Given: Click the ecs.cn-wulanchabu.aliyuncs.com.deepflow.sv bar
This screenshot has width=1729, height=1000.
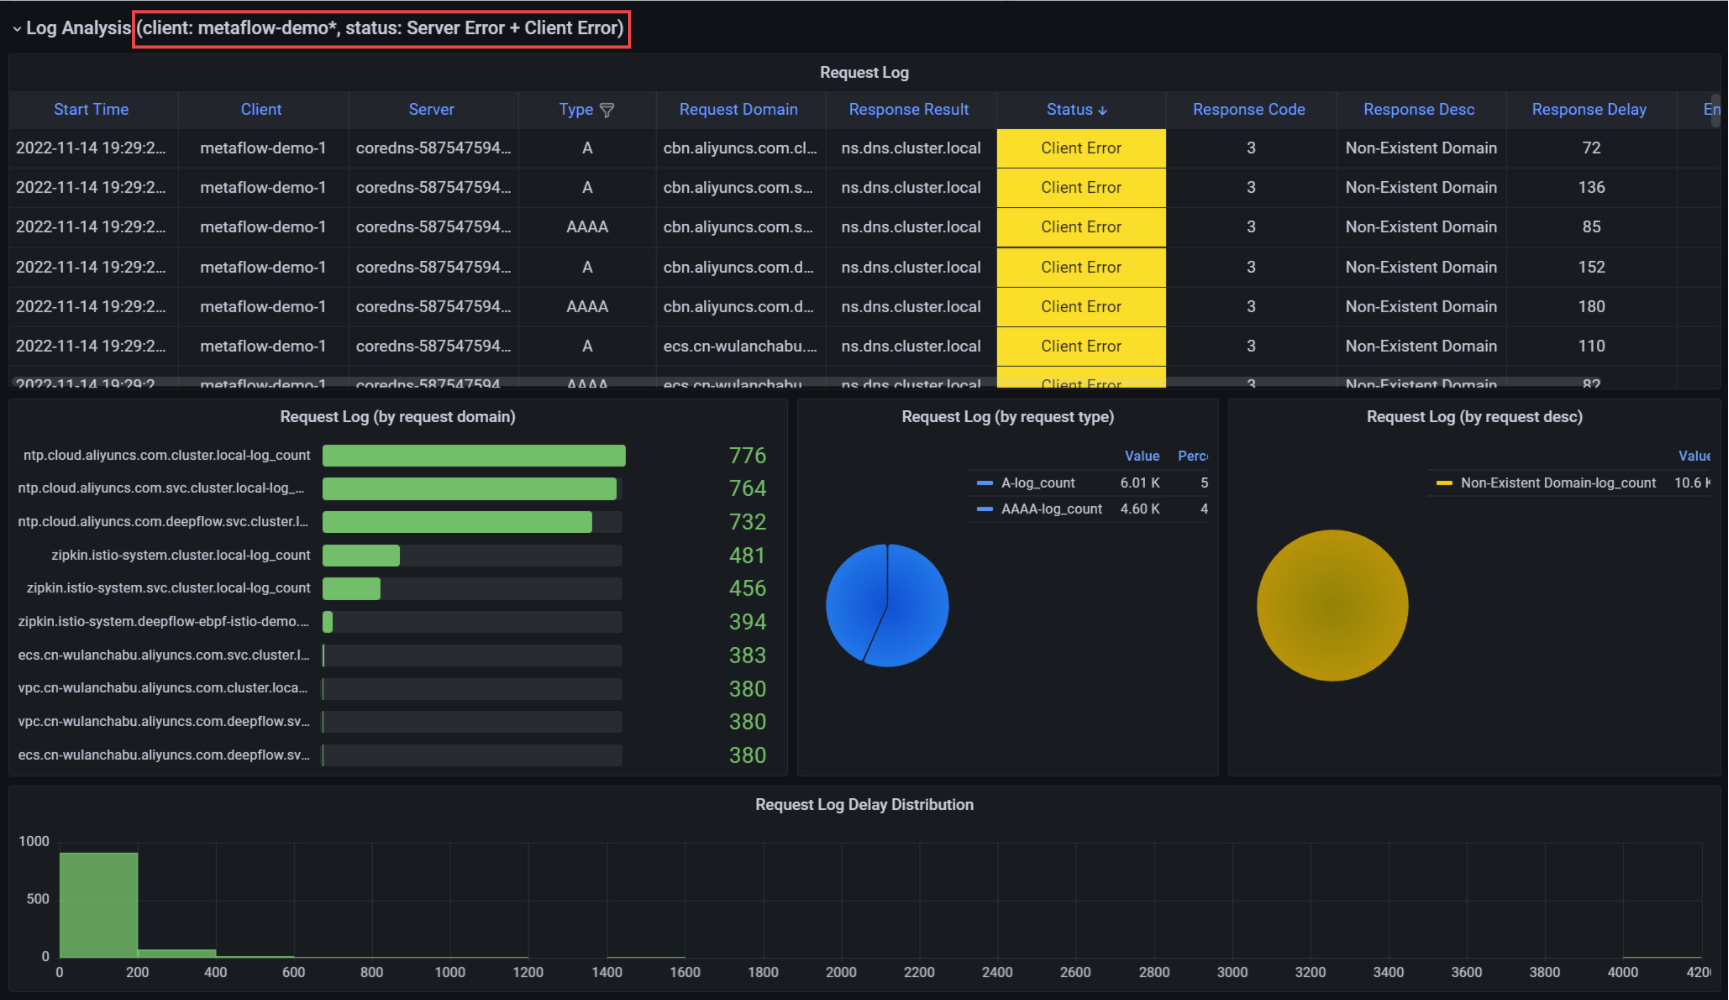Looking at the screenshot, I should [472, 756].
